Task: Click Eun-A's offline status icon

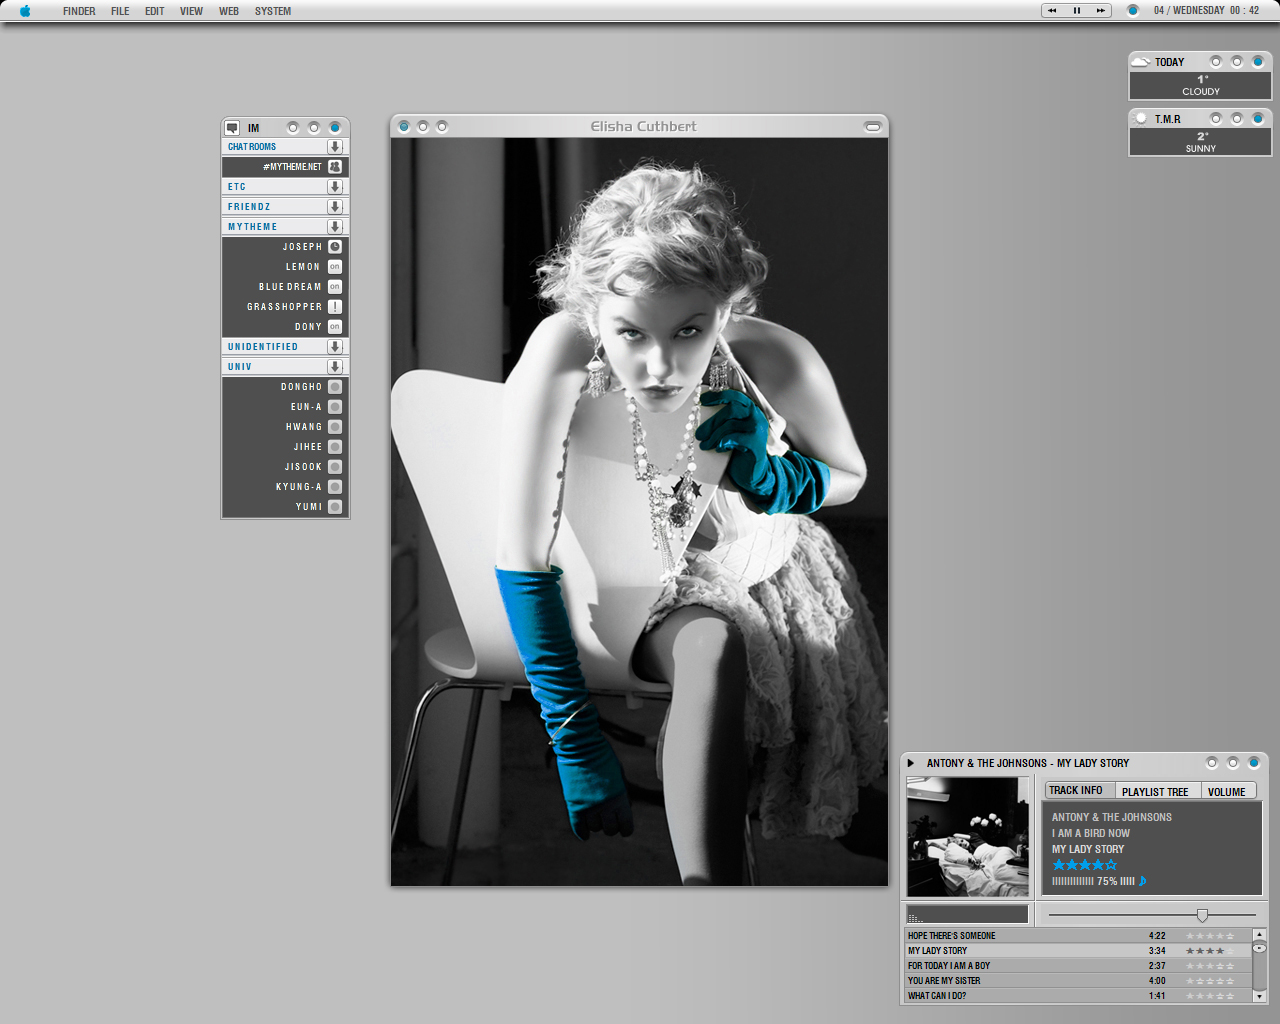Action: click(x=335, y=407)
